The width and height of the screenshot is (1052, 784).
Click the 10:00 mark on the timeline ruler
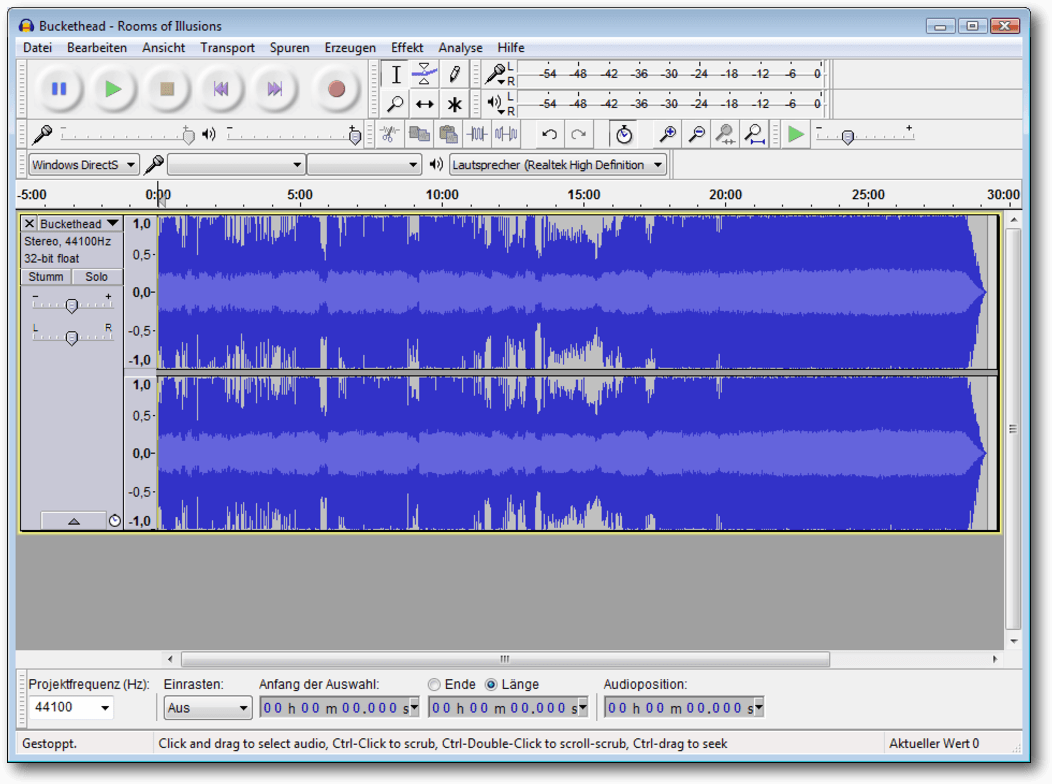pyautogui.click(x=442, y=194)
